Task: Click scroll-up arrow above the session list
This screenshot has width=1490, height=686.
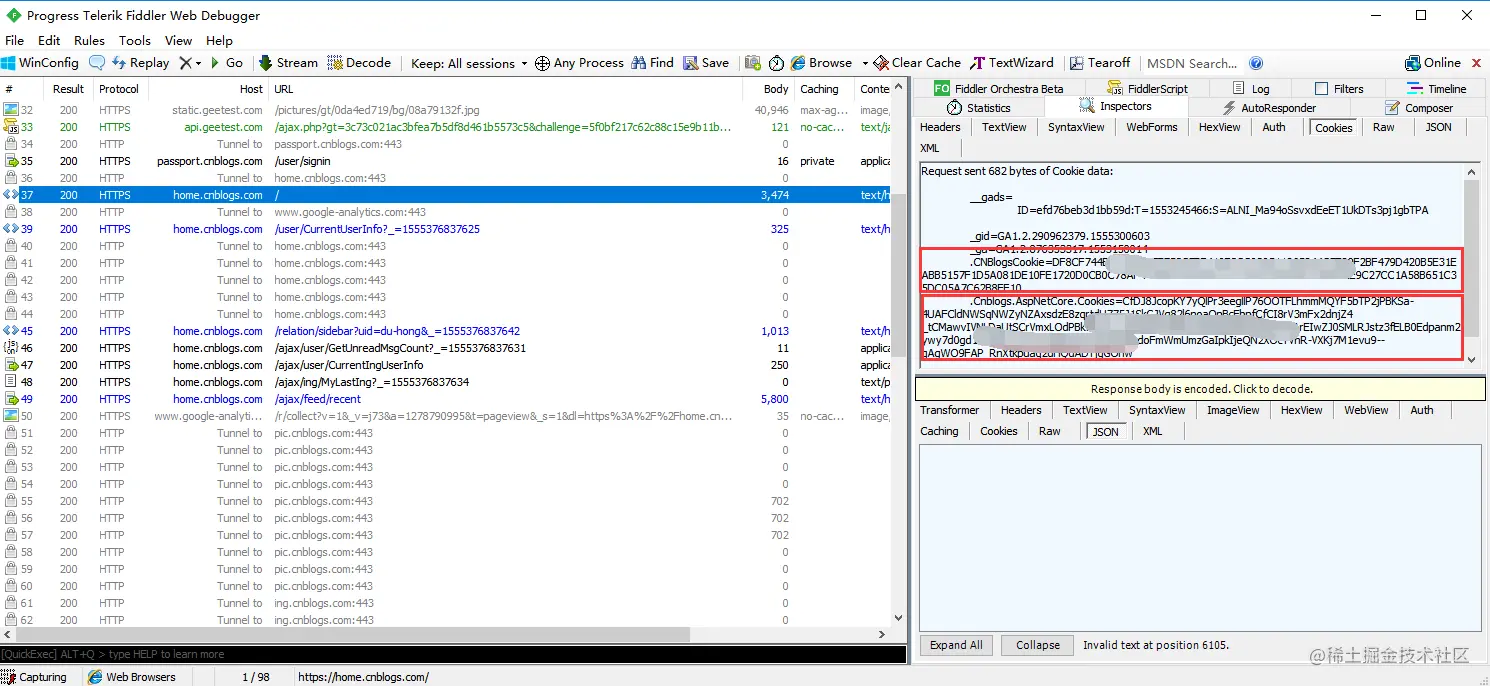Action: pyautogui.click(x=900, y=87)
